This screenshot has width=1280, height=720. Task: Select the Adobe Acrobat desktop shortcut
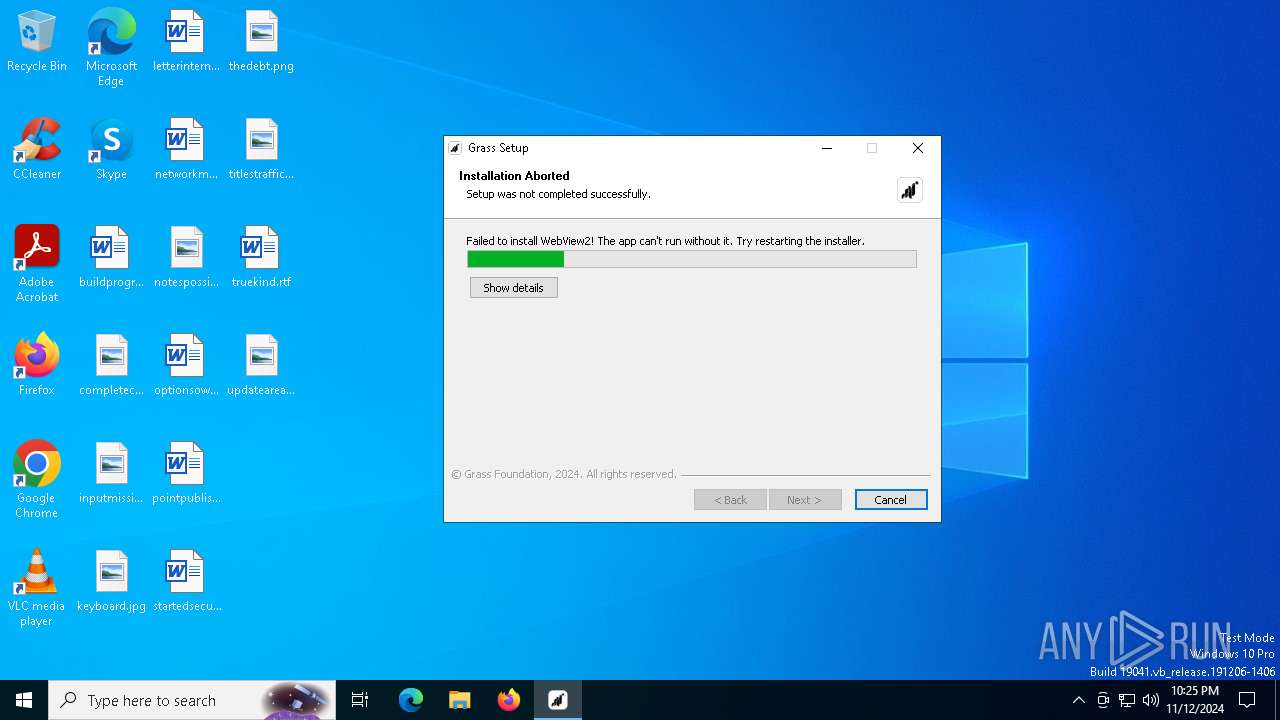coord(37,264)
